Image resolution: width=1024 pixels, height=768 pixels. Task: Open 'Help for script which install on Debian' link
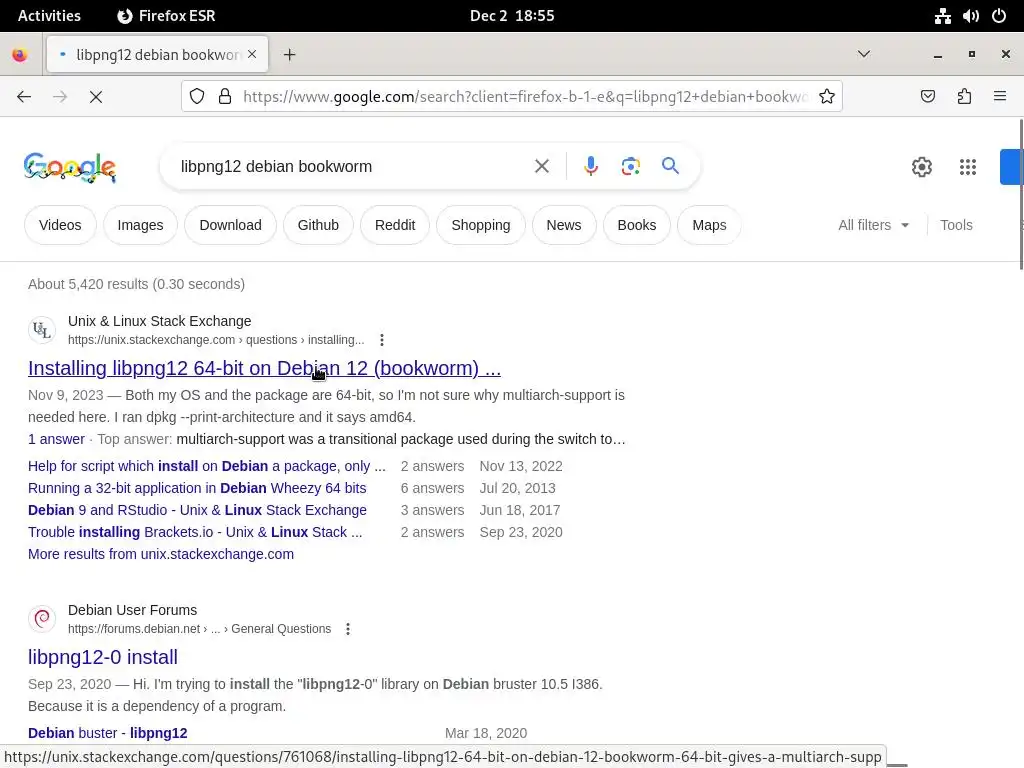coord(207,466)
